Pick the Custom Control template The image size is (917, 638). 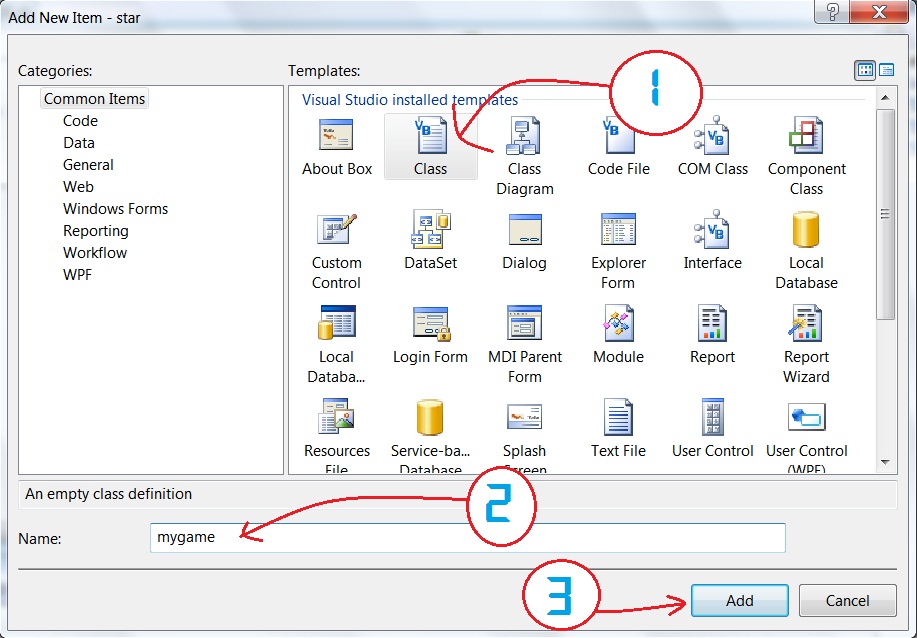(336, 250)
